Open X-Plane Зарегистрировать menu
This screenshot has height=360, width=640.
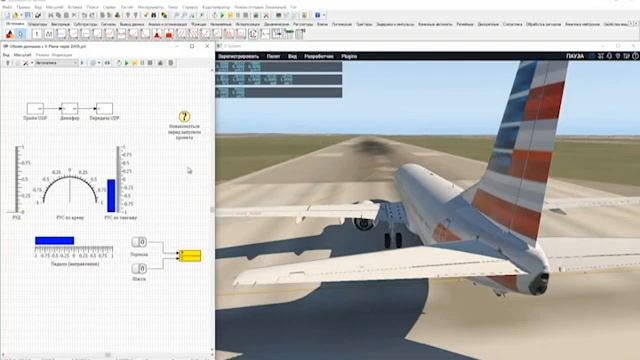coord(238,56)
